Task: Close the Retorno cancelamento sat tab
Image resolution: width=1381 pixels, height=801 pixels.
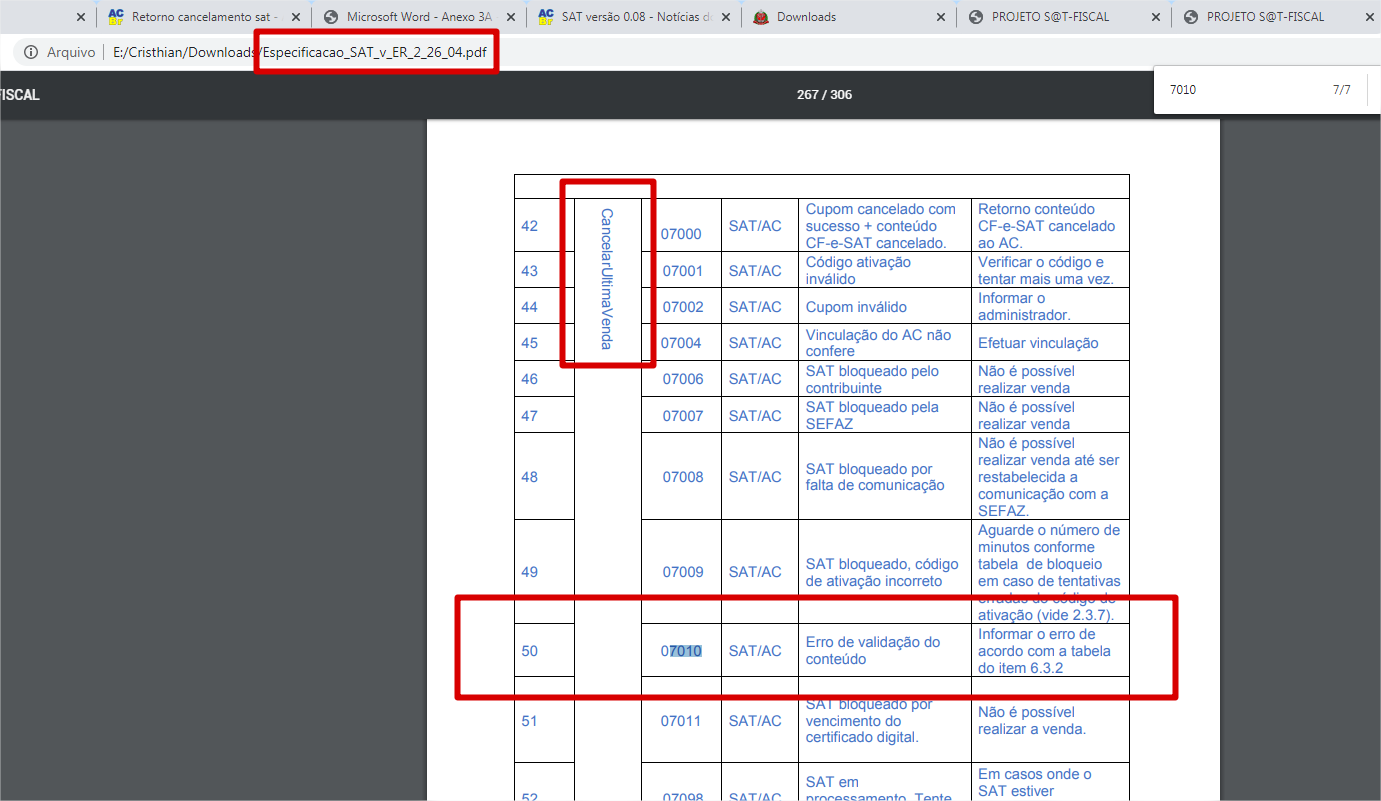Action: 296,17
